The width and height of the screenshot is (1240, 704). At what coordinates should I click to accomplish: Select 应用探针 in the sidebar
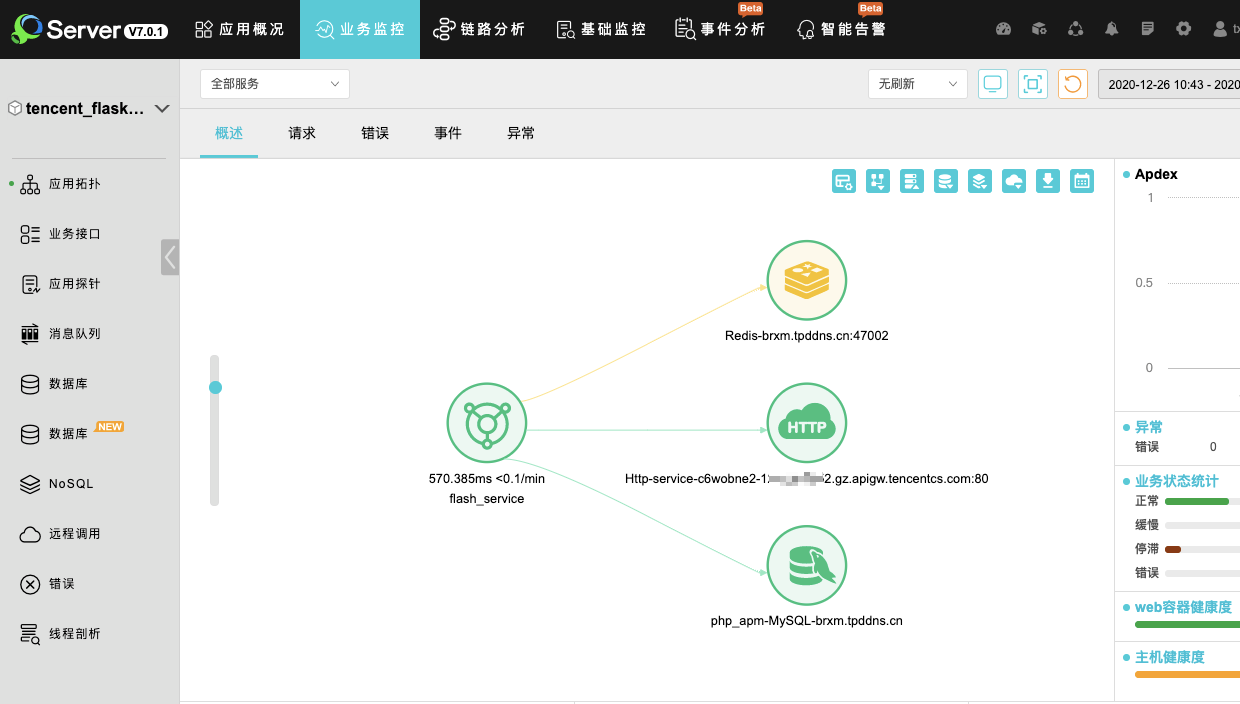pos(75,284)
